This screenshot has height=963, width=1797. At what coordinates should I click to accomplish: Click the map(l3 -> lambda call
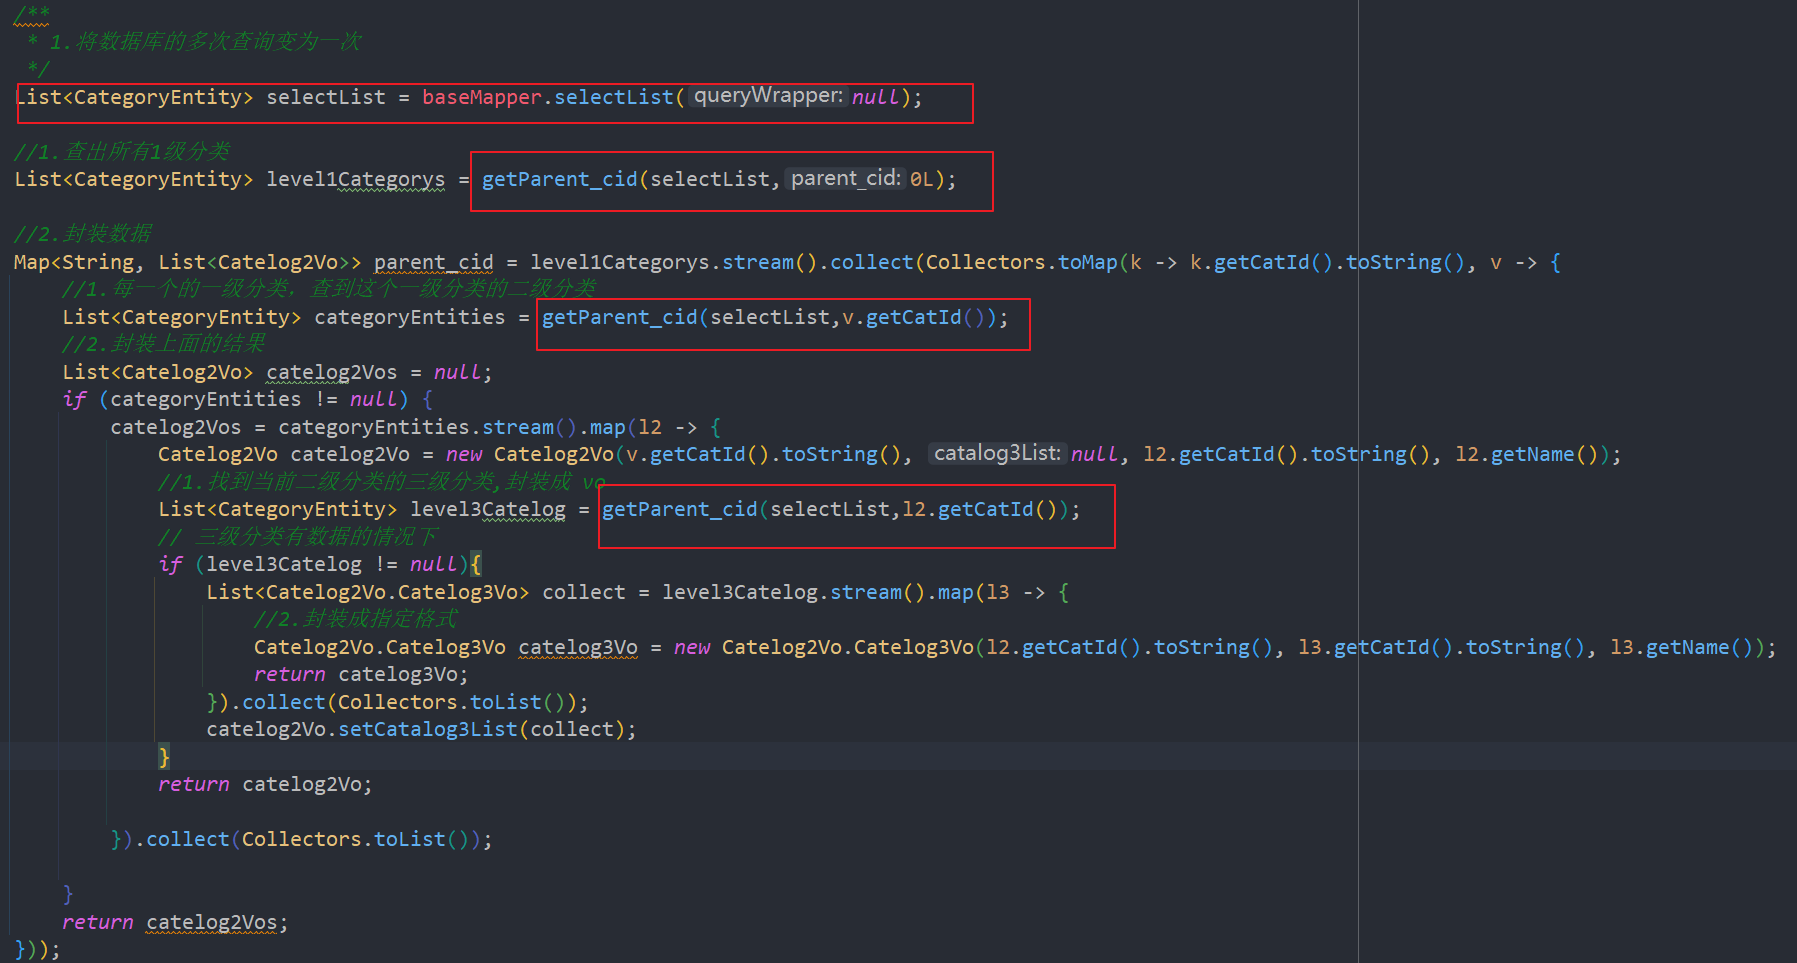pos(1003,592)
